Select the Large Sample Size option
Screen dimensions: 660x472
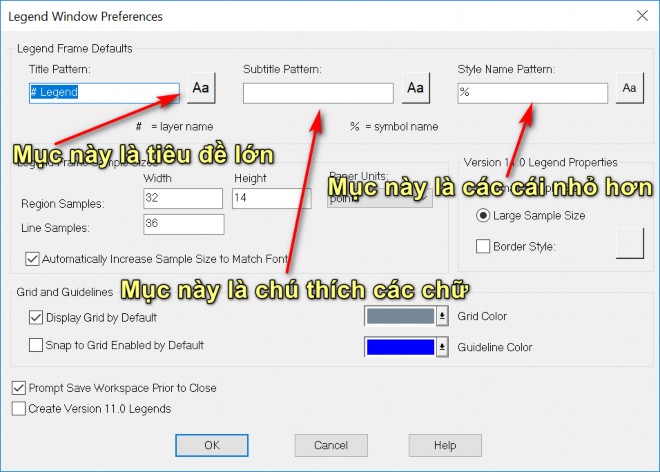pos(482,215)
